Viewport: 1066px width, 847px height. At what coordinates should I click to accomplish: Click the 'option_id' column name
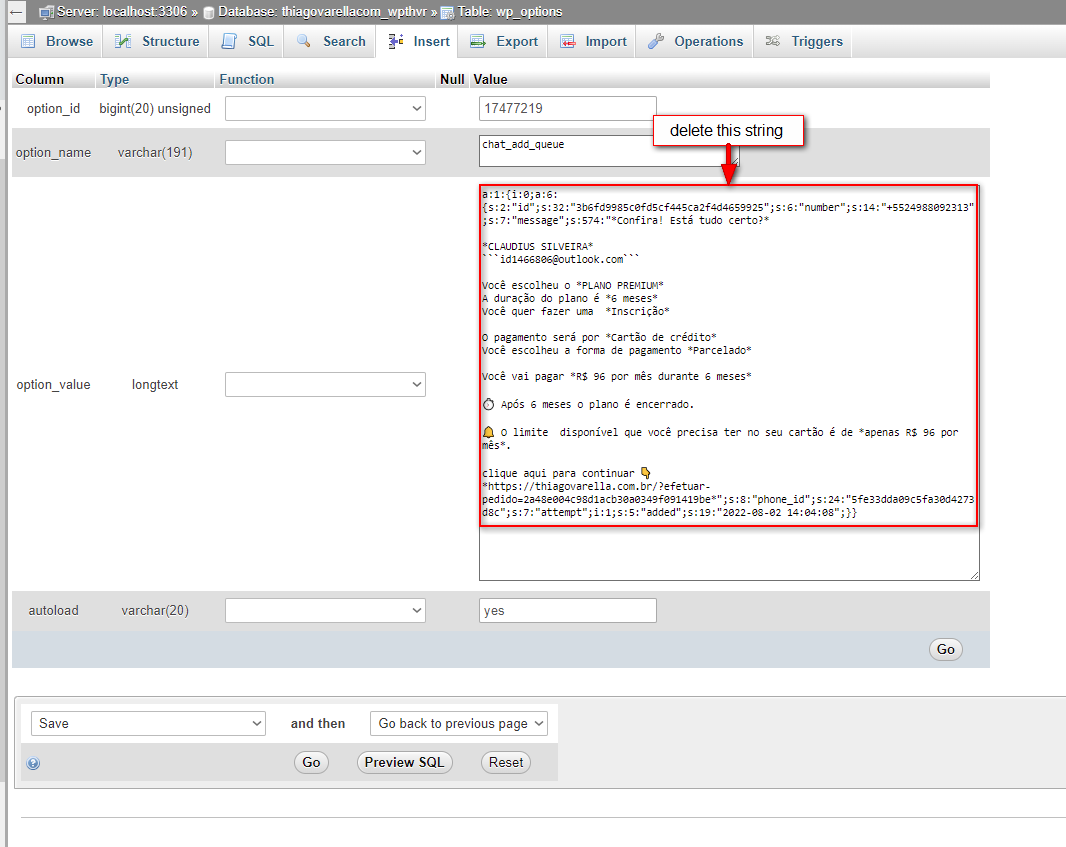click(53, 109)
